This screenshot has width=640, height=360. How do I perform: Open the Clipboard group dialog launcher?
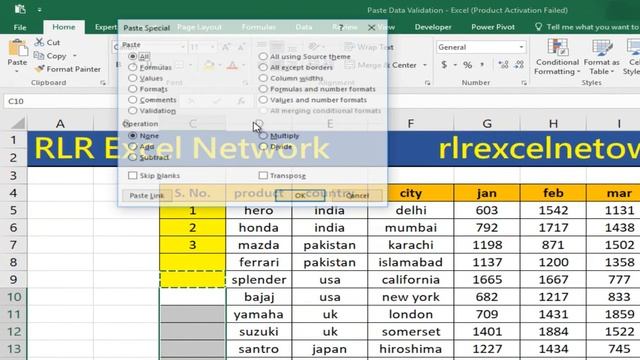pyautogui.click(x=103, y=83)
